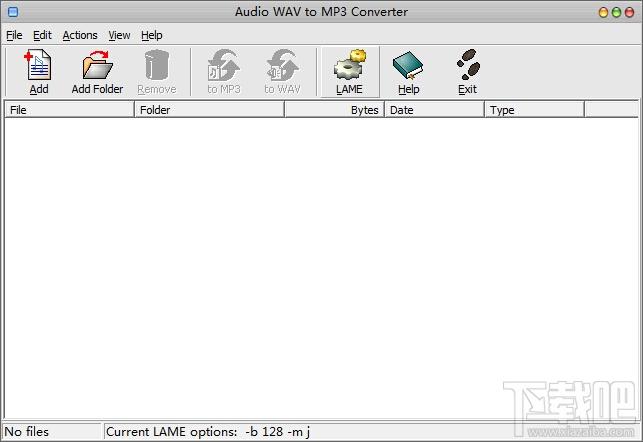Viewport: 643px width, 442px height.
Task: Click the 'No files' status bar text
Action: (27, 432)
